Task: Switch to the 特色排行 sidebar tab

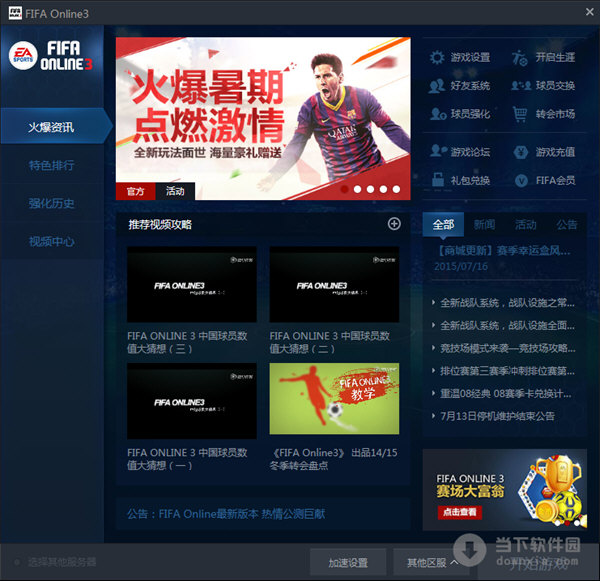Action: (x=52, y=165)
